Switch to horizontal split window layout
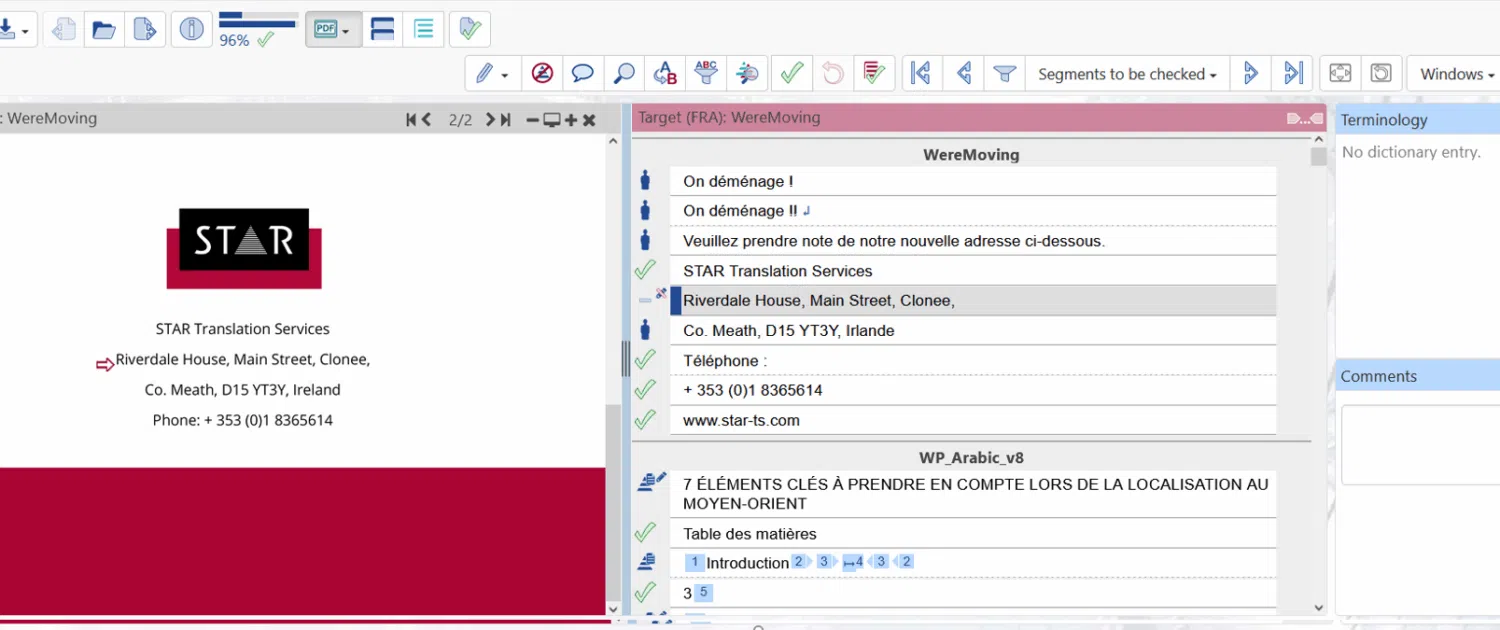Viewport: 1500px width, 630px height. click(382, 29)
